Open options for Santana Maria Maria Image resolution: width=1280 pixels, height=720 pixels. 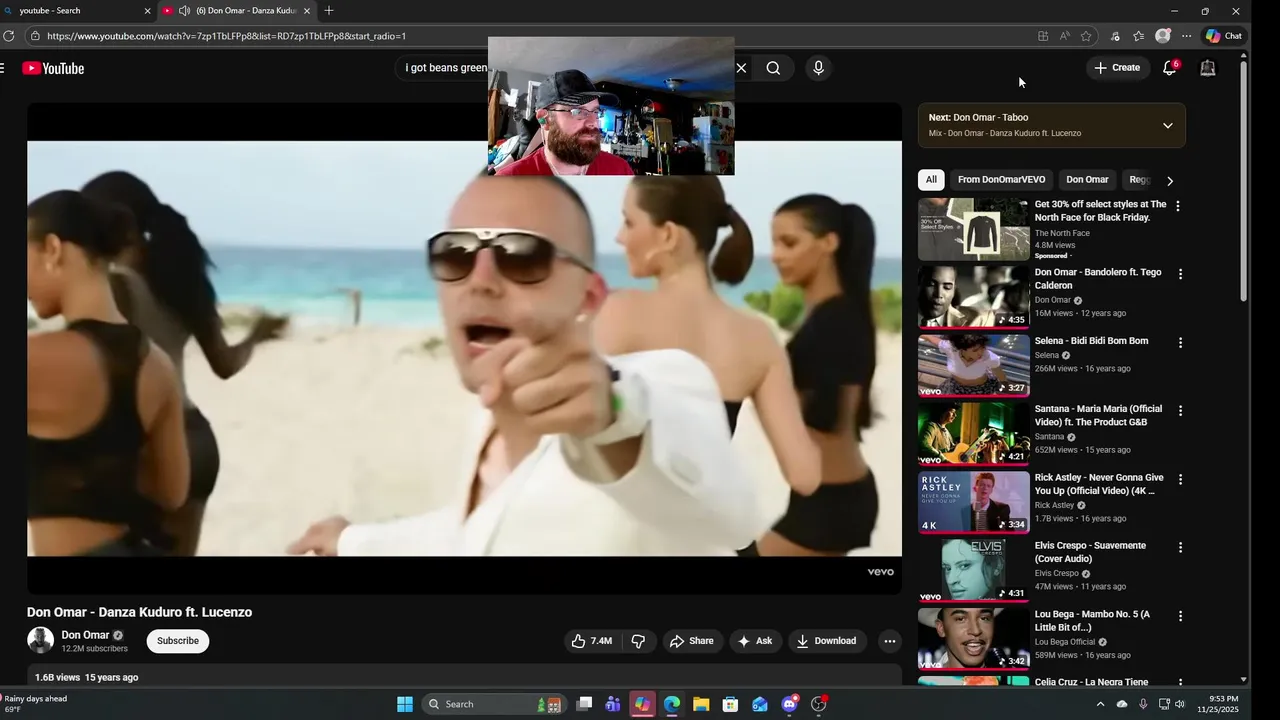tap(1180, 410)
